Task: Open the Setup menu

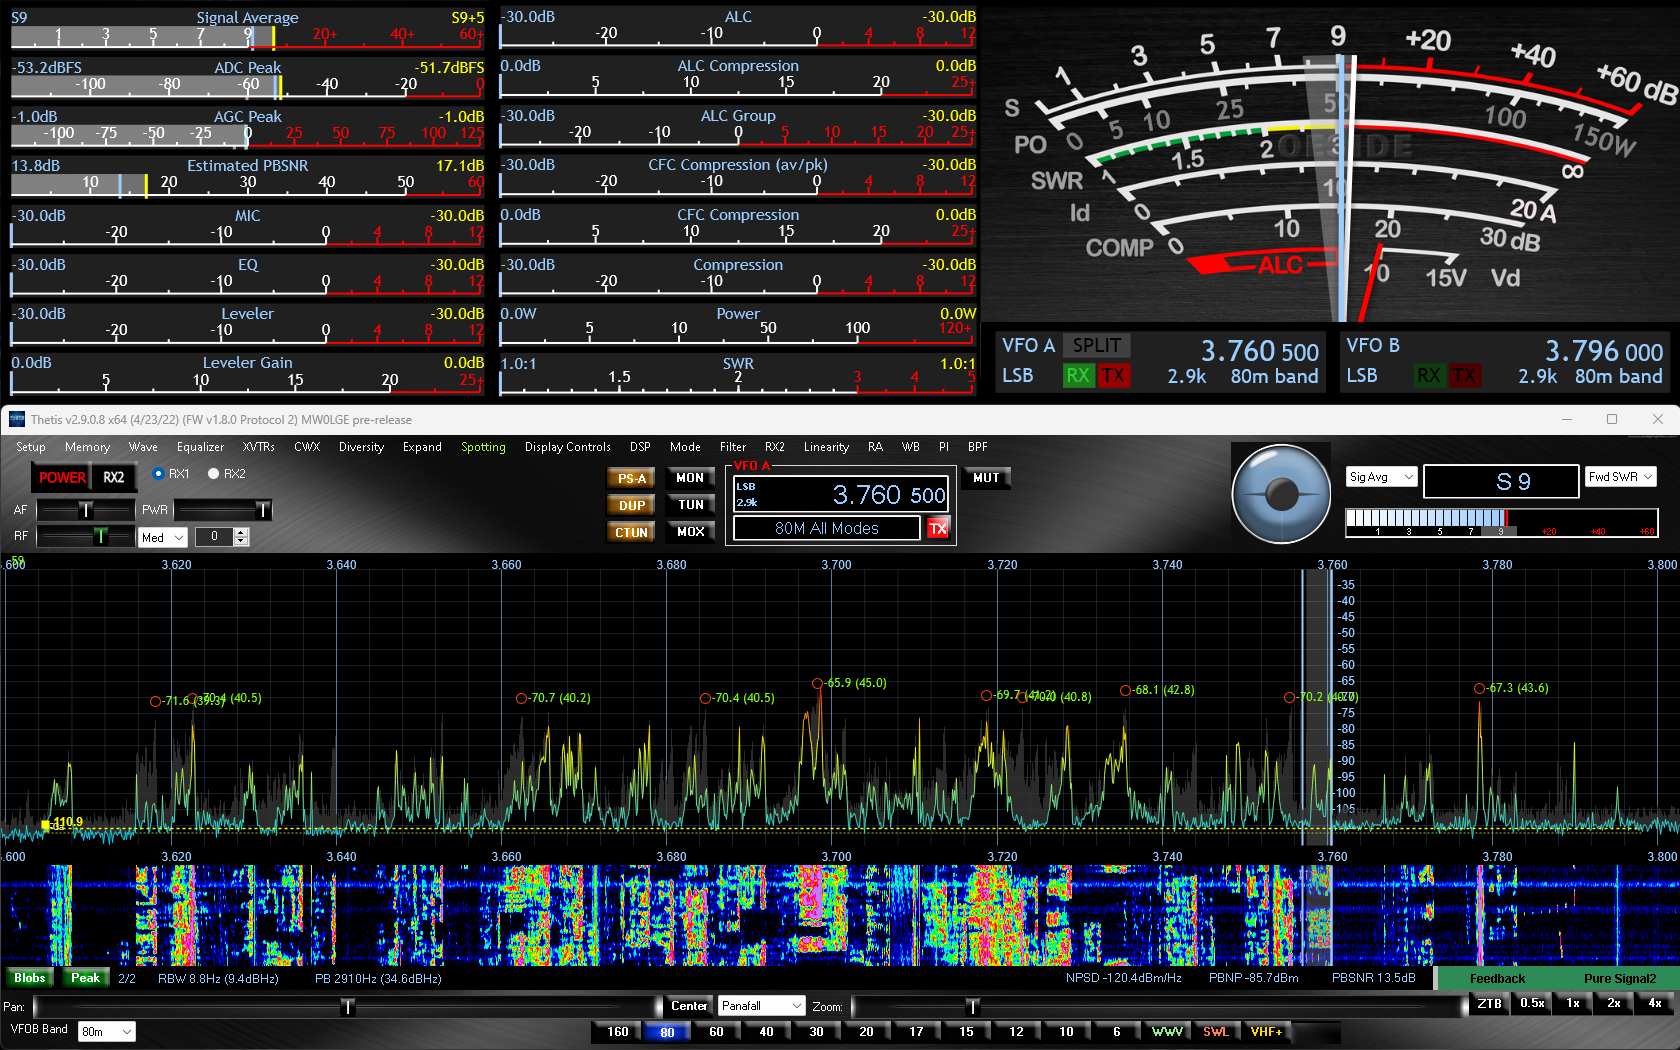Action: (x=30, y=447)
